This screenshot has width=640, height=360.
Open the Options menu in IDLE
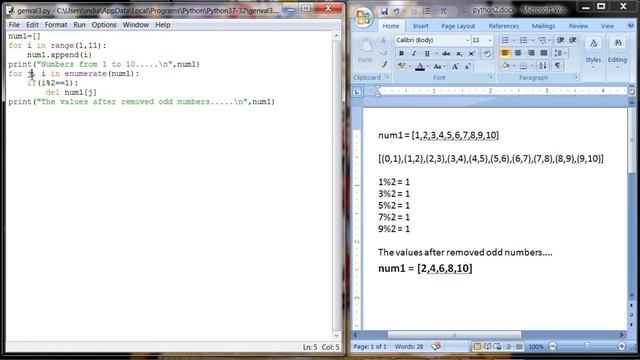point(104,25)
